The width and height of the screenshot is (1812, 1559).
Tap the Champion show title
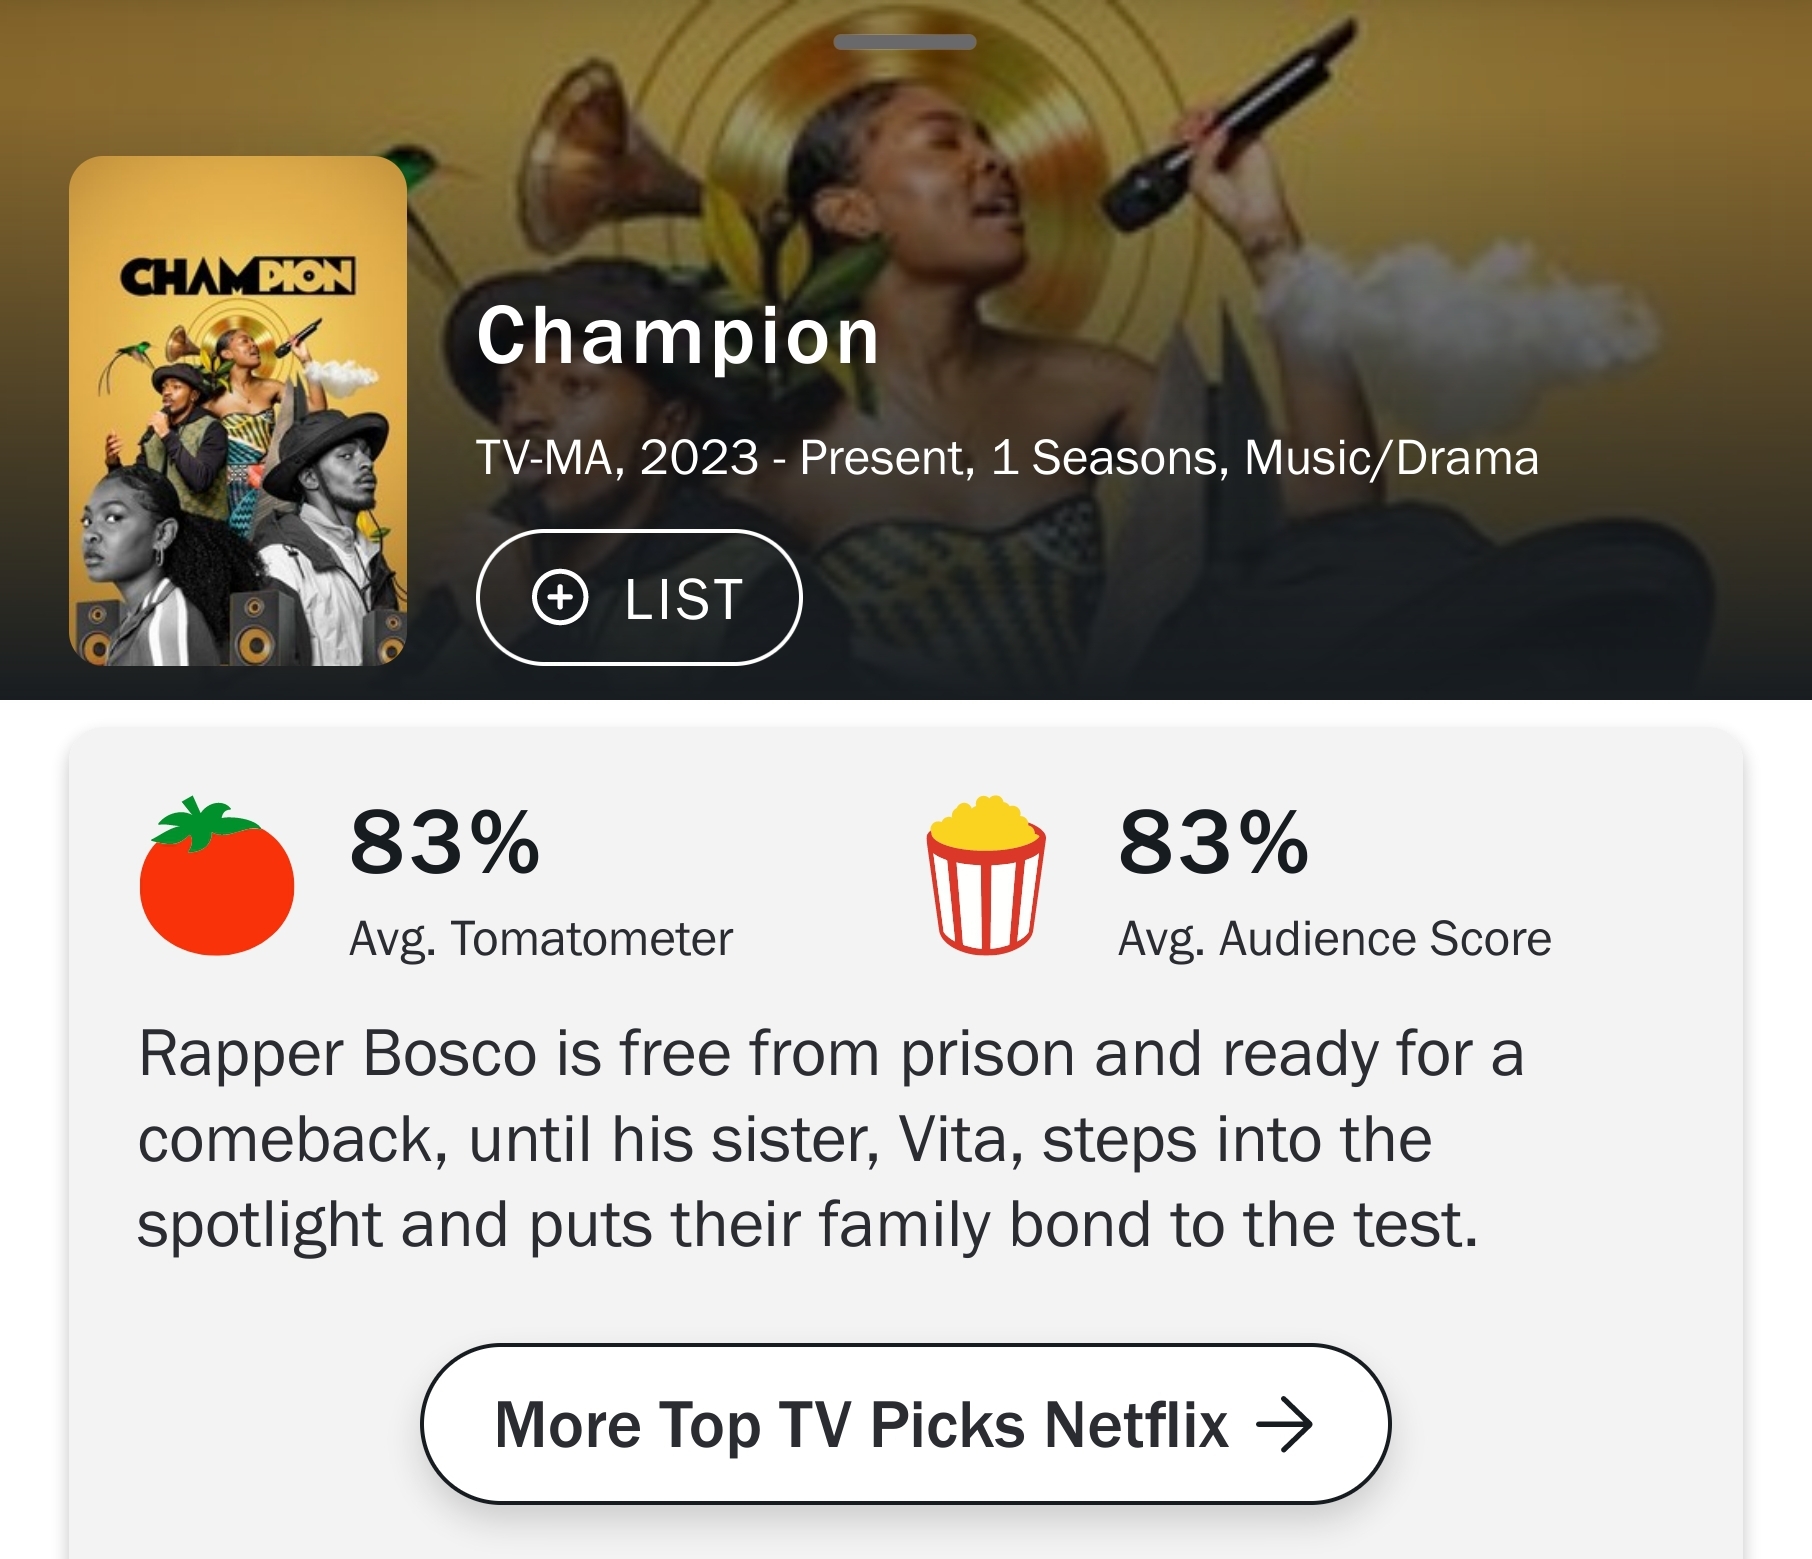coord(678,336)
